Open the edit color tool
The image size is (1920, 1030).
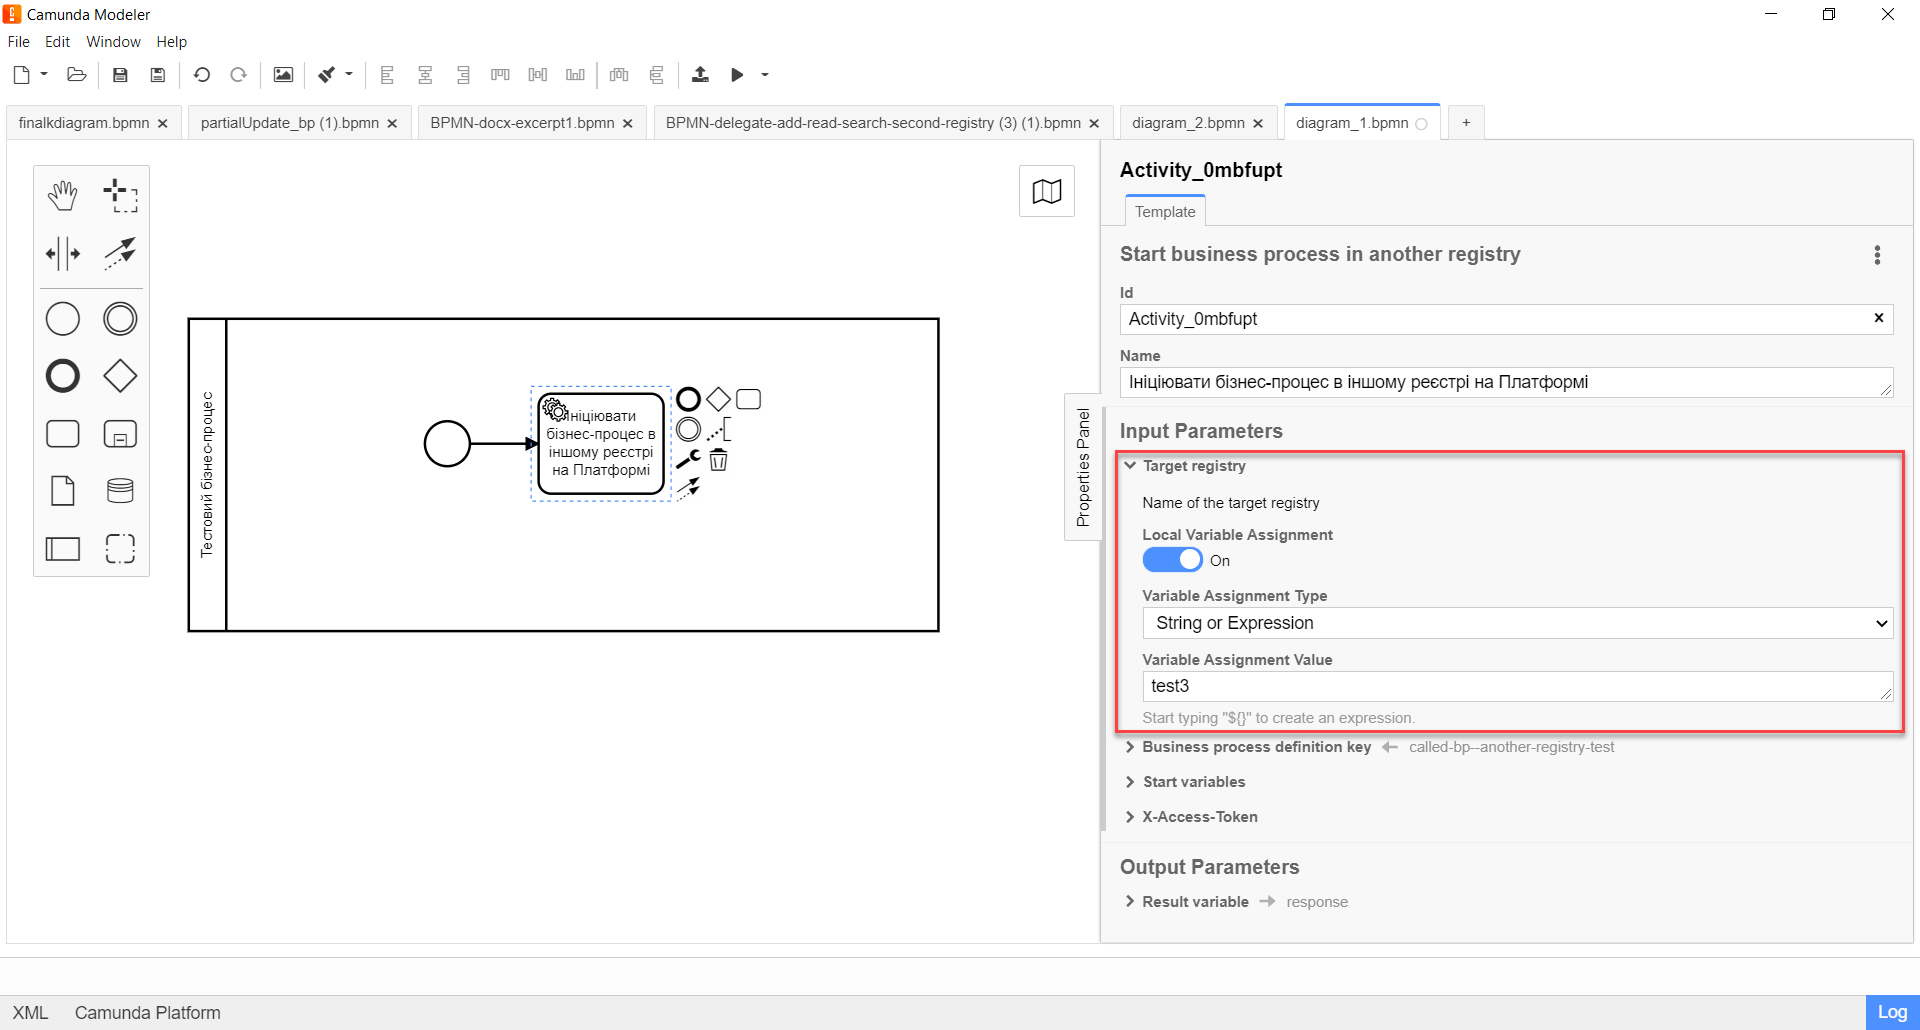[x=327, y=75]
